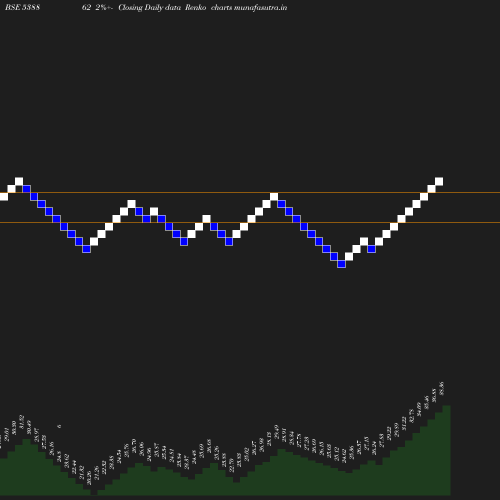
Task: Click the "Renko" word in the header
Action: coord(196,7)
